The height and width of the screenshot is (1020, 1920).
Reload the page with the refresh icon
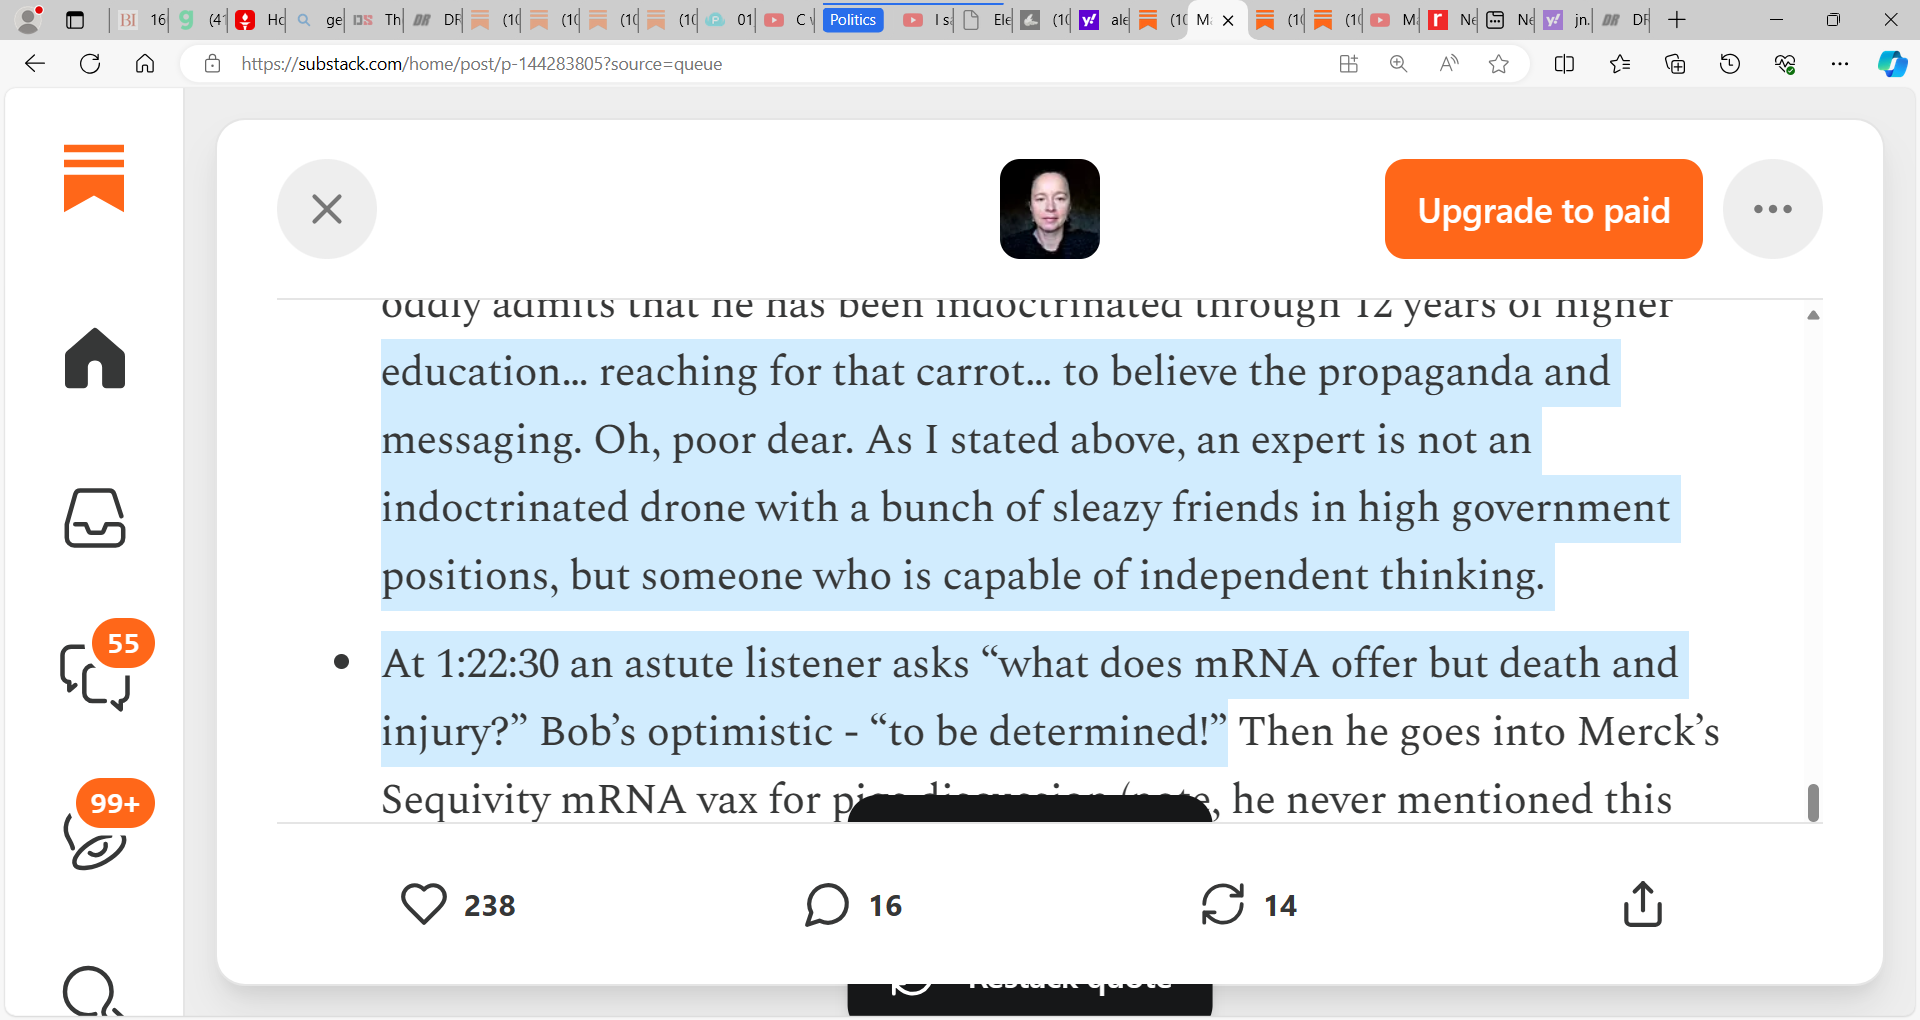[90, 64]
